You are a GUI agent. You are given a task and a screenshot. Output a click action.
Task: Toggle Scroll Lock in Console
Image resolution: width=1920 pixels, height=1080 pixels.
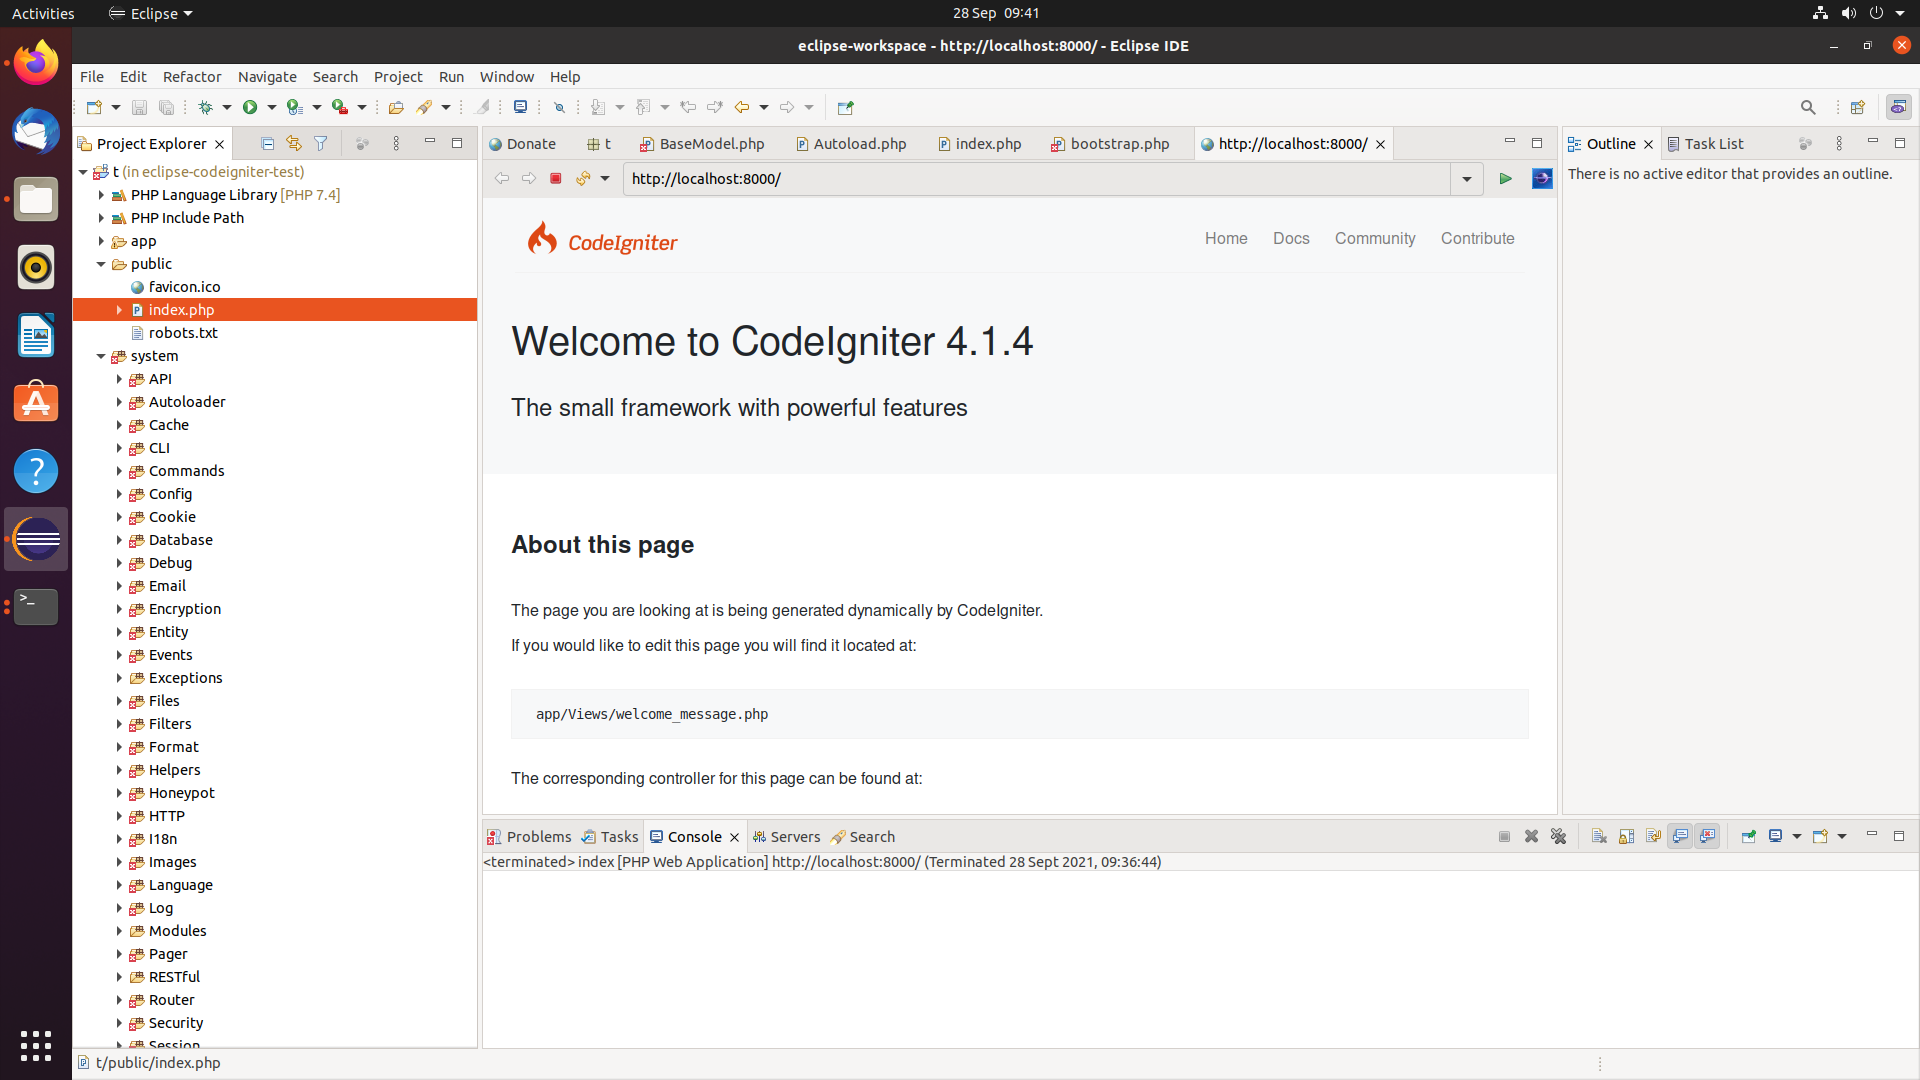tap(1626, 836)
